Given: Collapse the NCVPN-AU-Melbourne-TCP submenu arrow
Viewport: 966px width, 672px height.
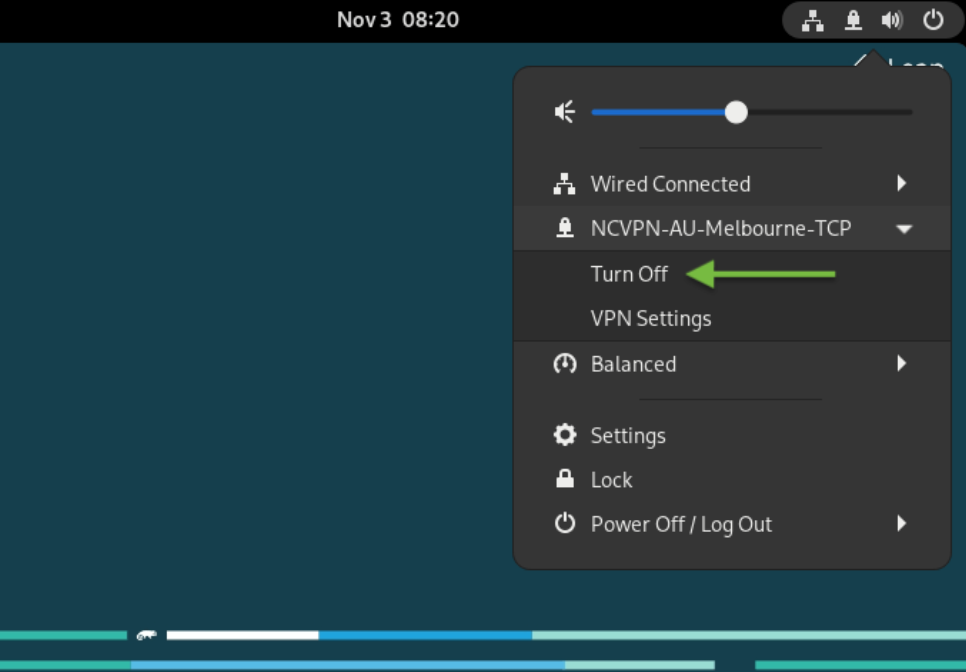Looking at the screenshot, I should pos(904,229).
